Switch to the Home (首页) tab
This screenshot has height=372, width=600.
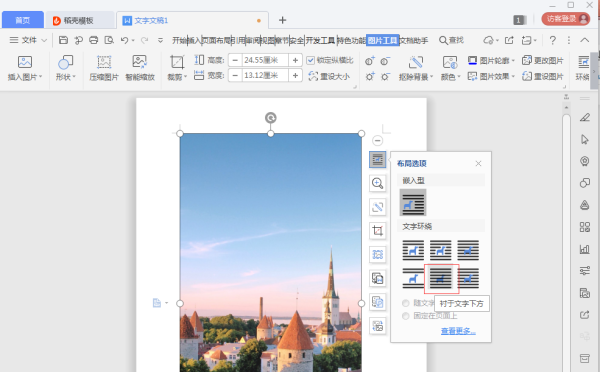pos(23,20)
